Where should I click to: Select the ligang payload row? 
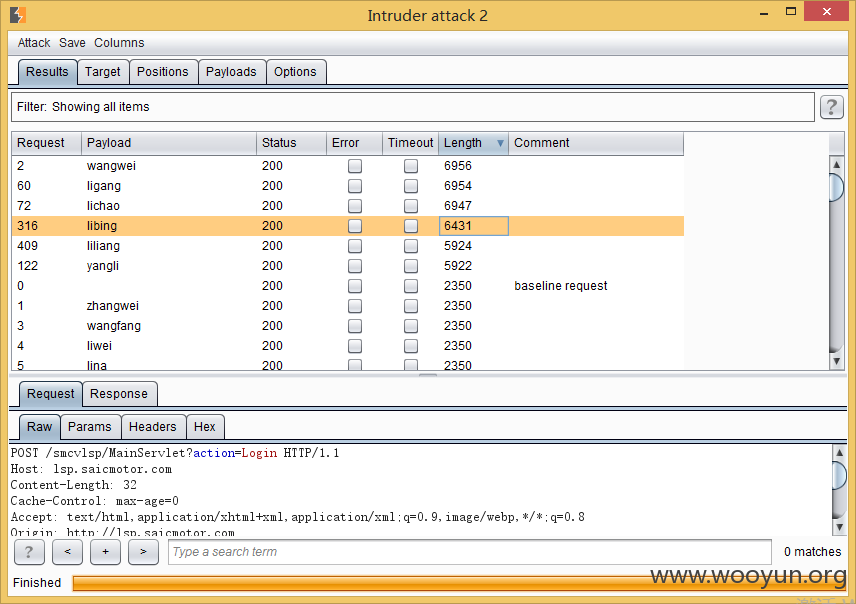347,186
